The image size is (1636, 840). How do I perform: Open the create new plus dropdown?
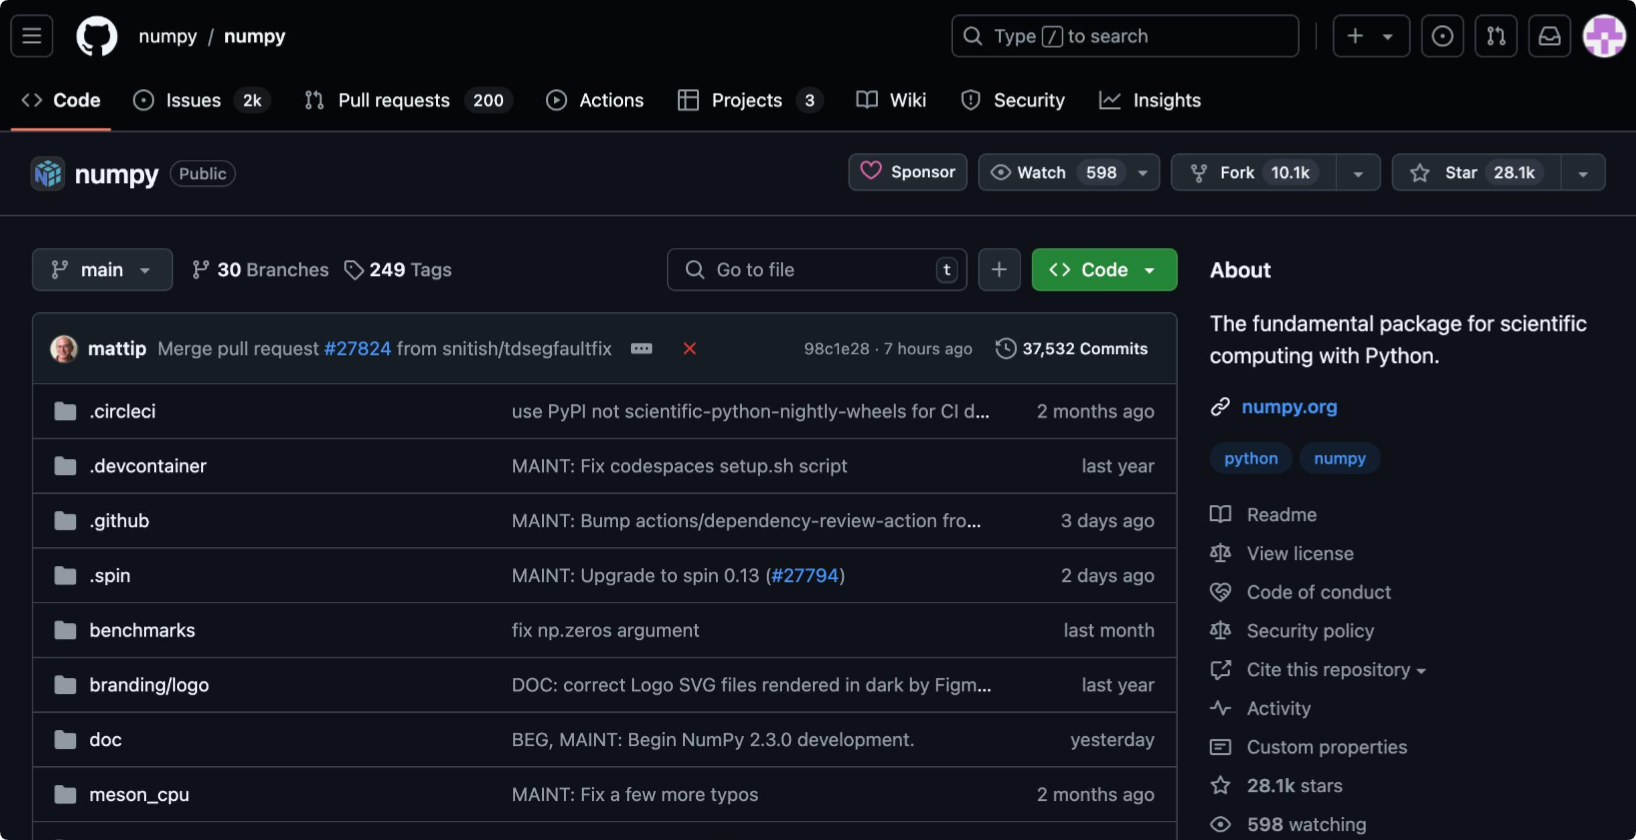1371,36
